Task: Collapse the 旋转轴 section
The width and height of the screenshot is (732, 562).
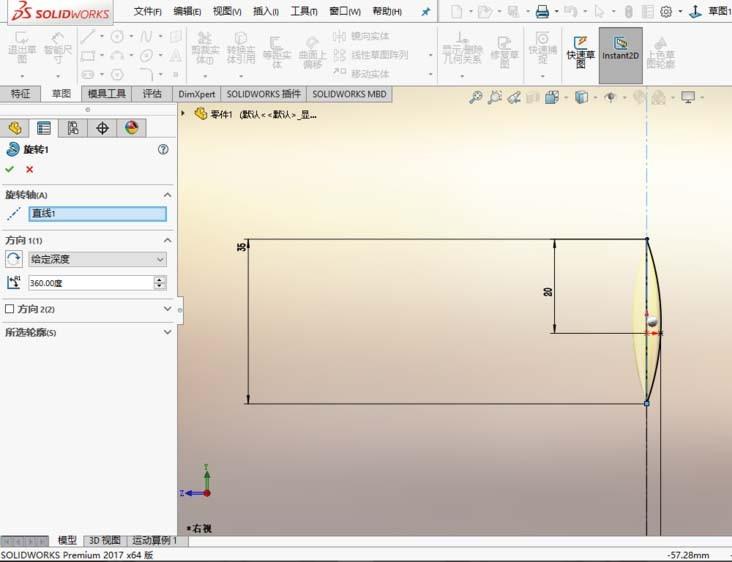Action: click(x=167, y=195)
